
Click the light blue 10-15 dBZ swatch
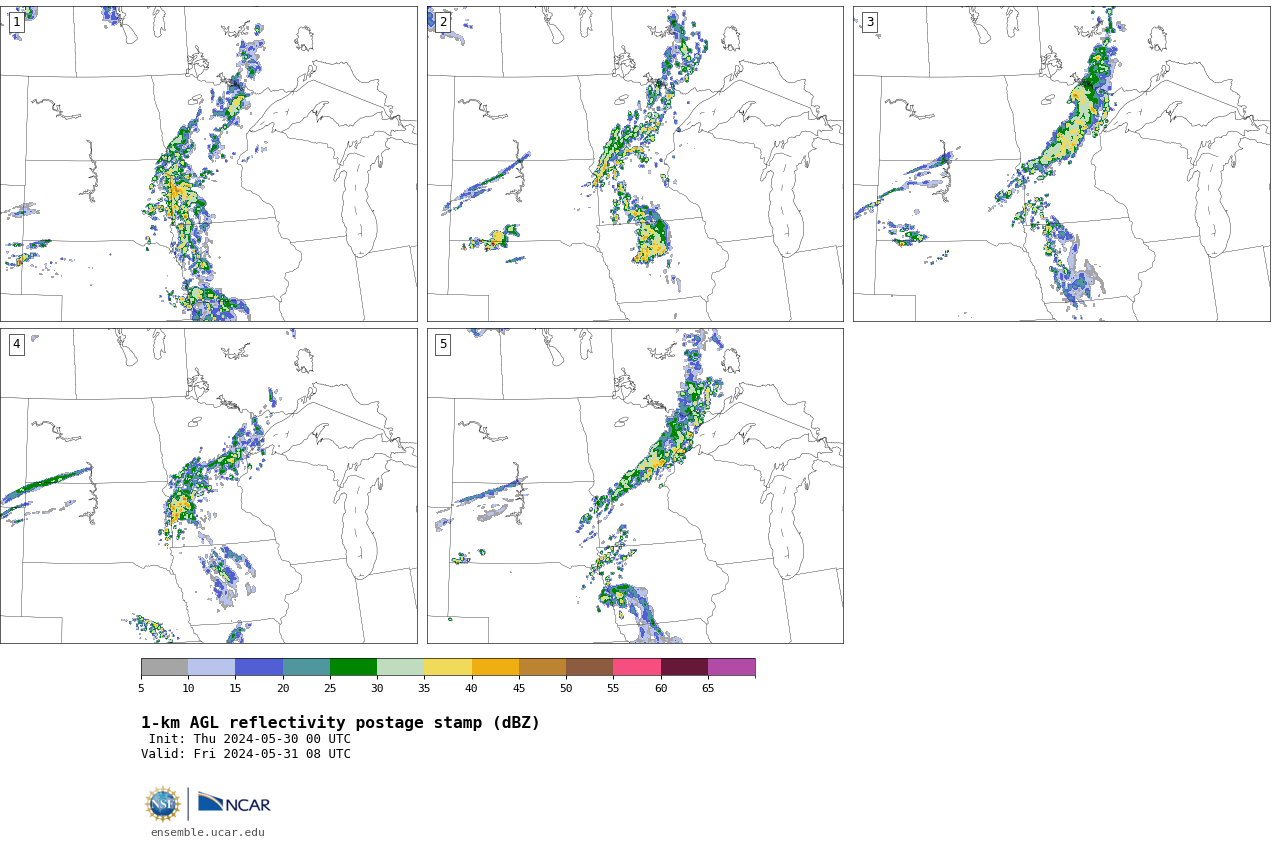(211, 667)
